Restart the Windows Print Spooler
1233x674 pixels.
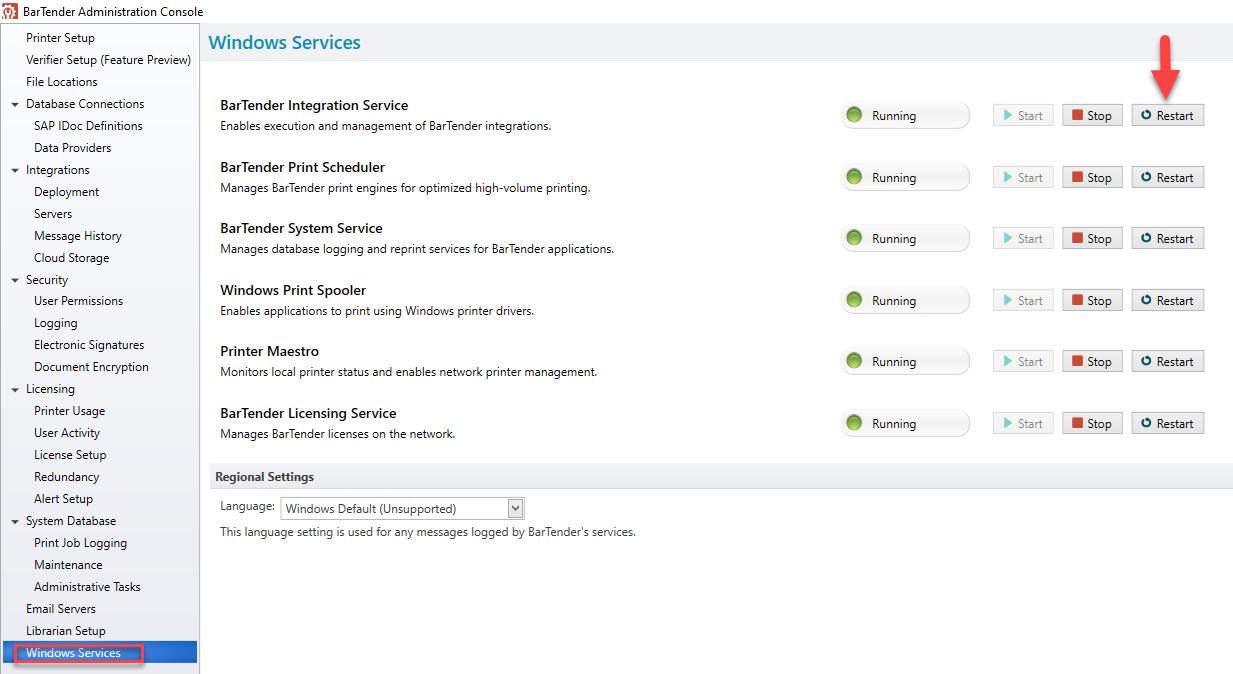(1167, 301)
